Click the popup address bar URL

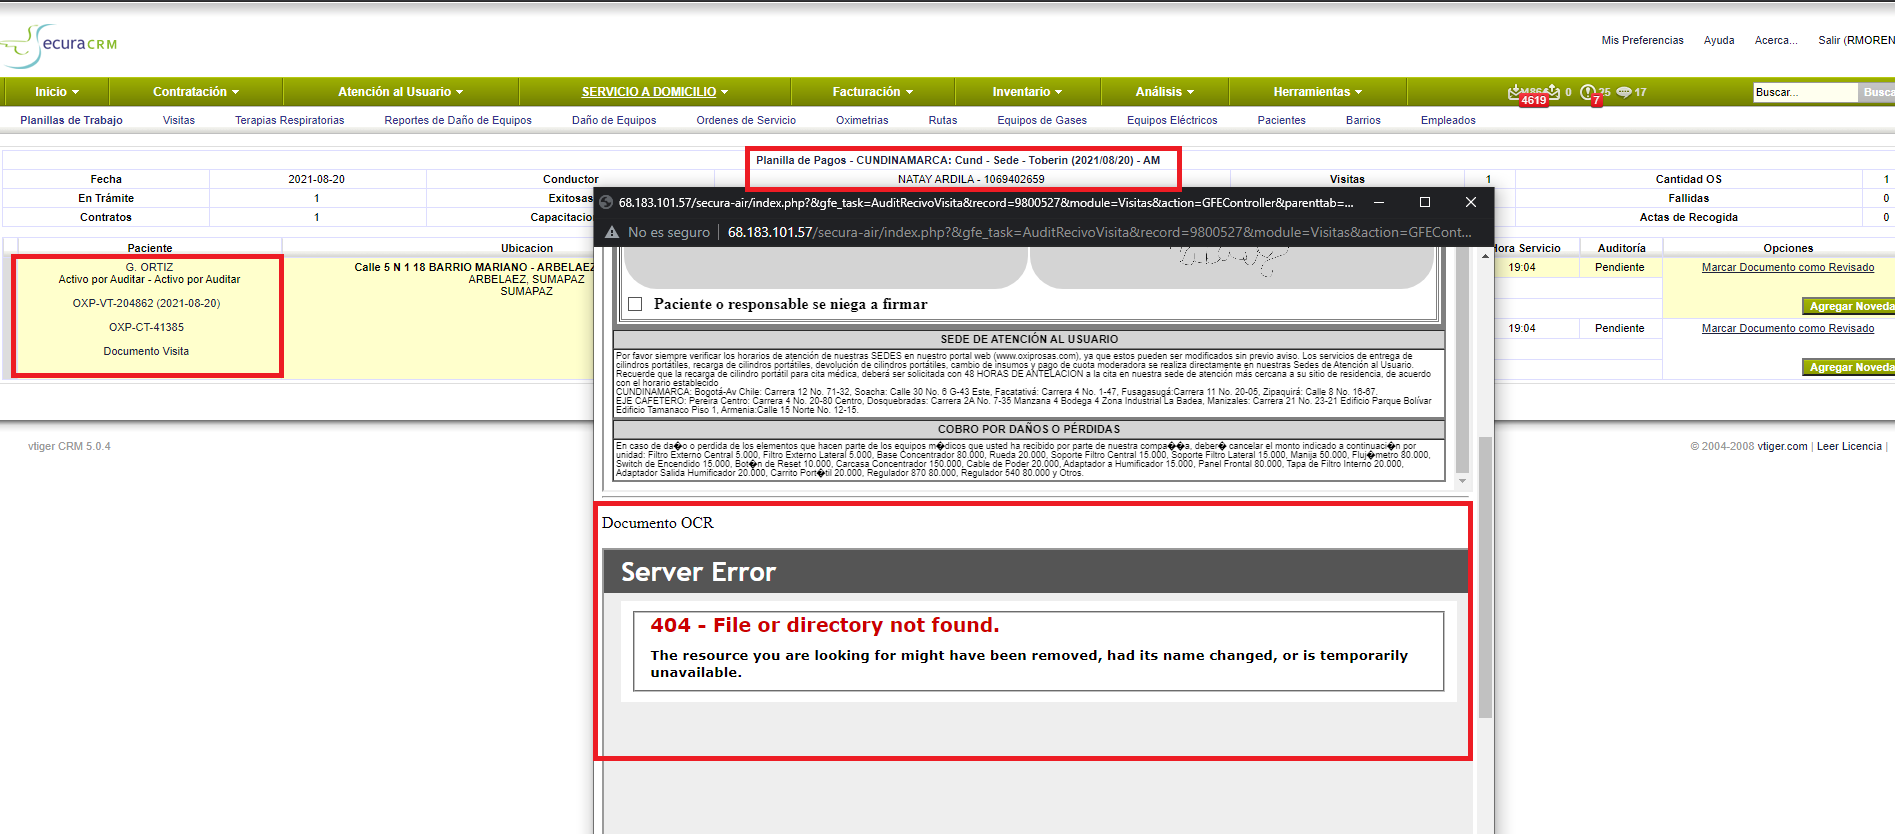(1099, 232)
